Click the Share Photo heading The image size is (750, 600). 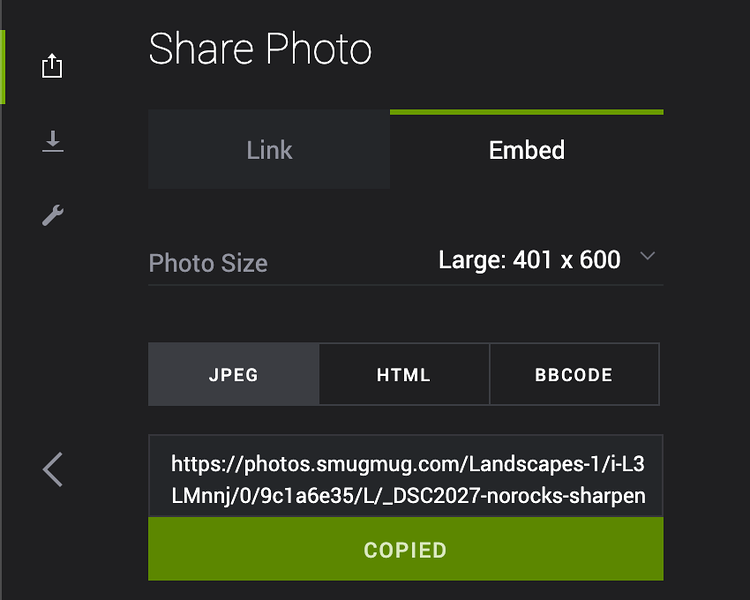[260, 49]
